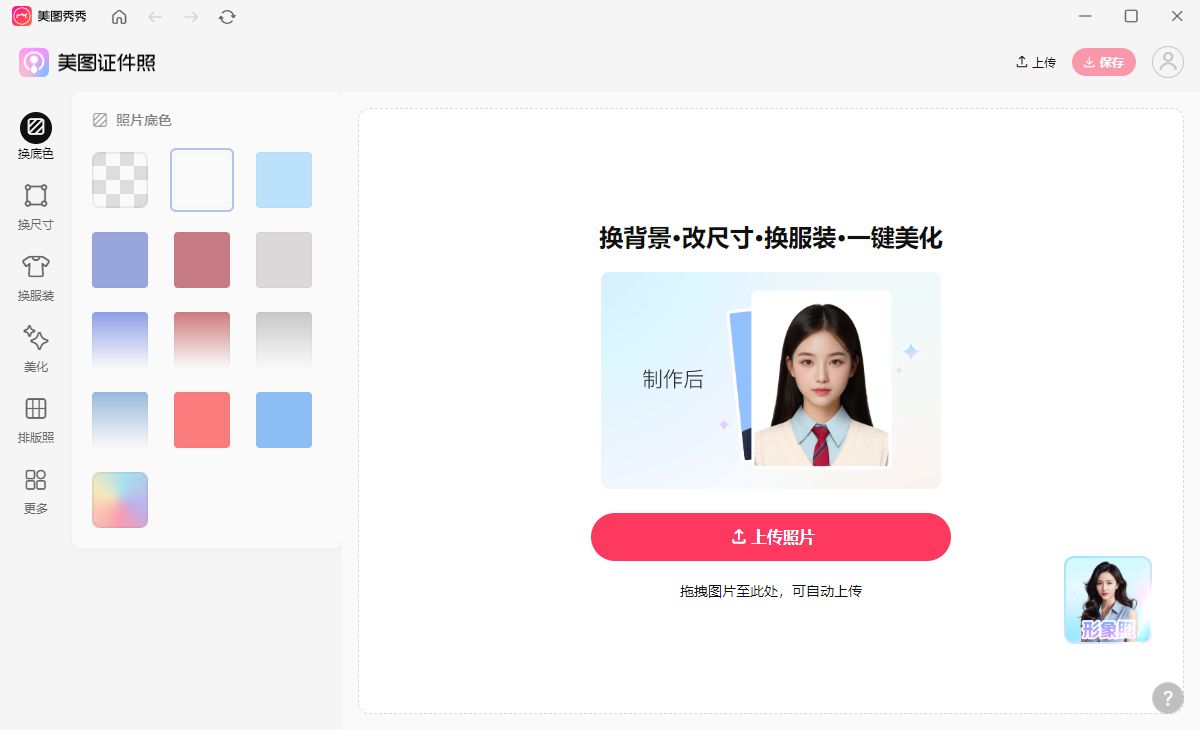This screenshot has height=730, width=1200.
Task: Choose the white background swatch
Action: tap(202, 180)
